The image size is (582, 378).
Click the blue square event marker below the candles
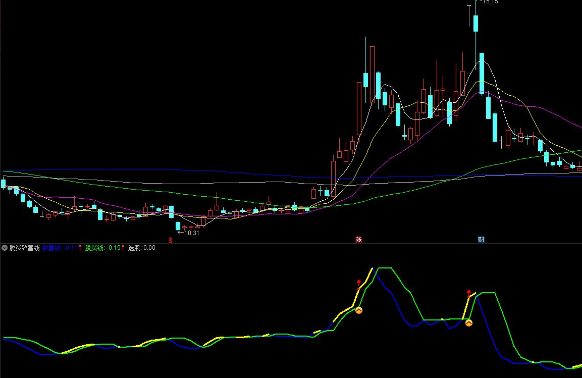[481, 239]
